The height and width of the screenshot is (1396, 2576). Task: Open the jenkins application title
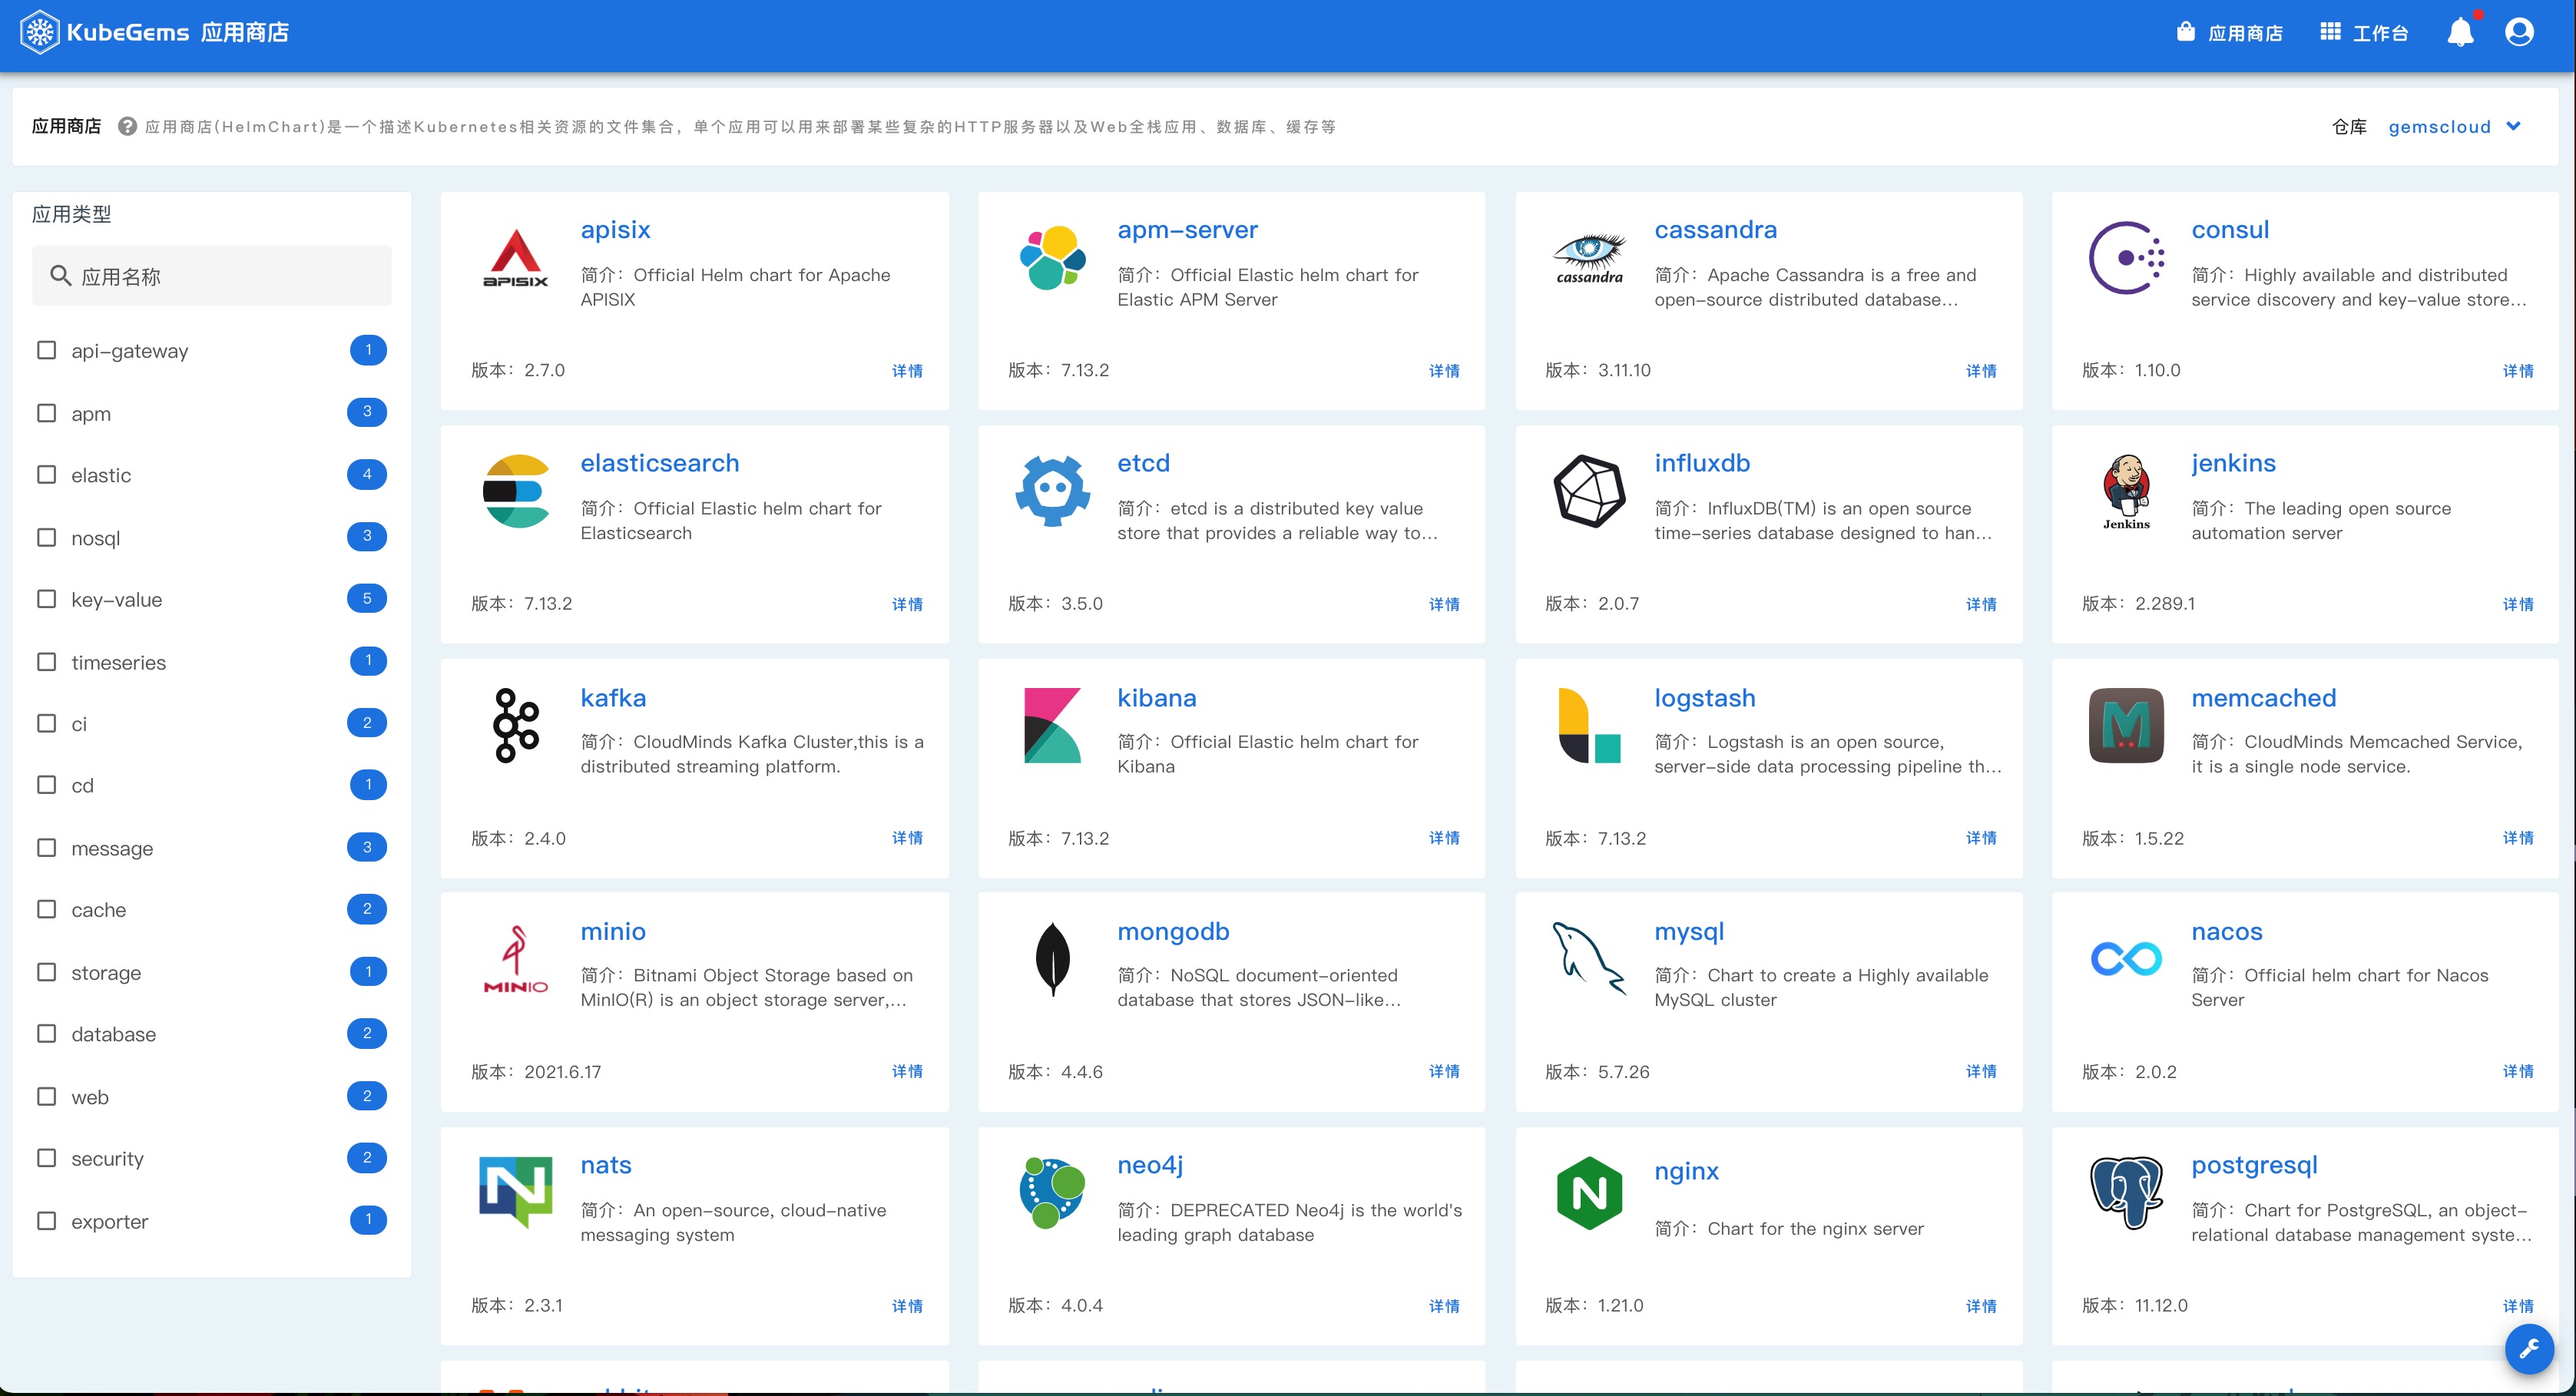point(2233,464)
